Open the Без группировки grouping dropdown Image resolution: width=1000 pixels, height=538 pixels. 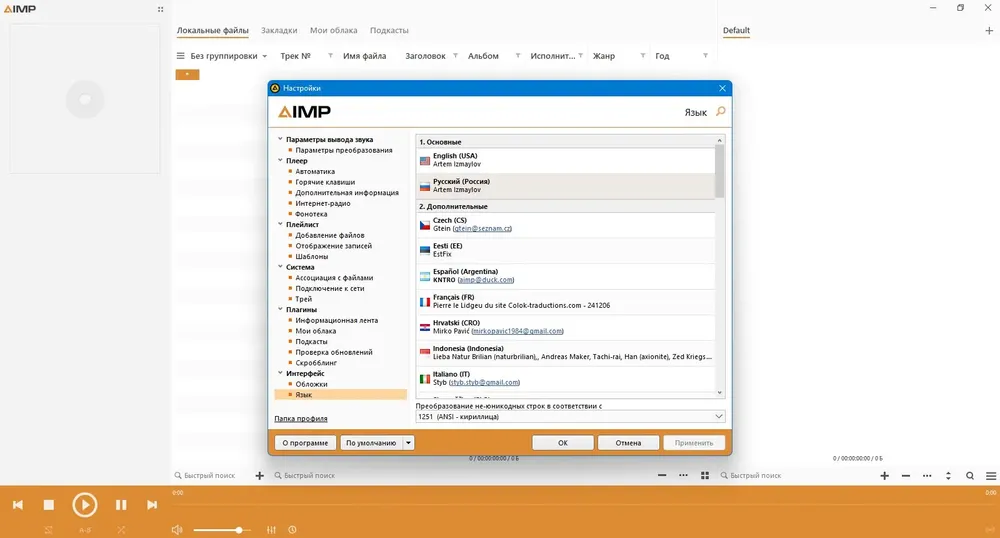point(228,56)
